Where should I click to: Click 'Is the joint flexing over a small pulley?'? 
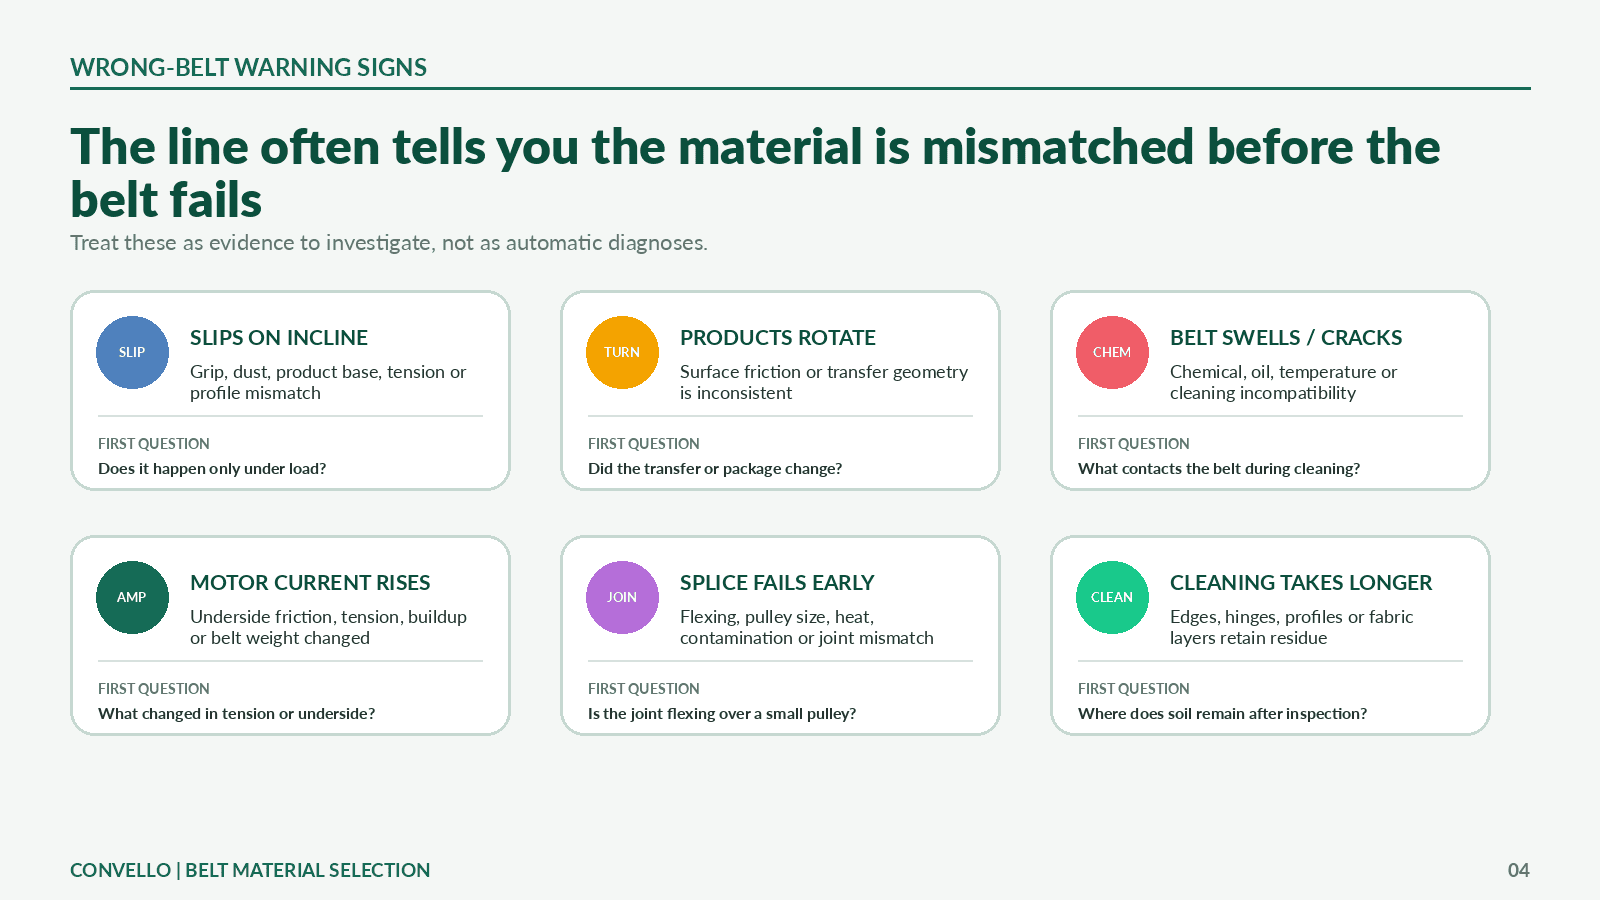click(722, 713)
